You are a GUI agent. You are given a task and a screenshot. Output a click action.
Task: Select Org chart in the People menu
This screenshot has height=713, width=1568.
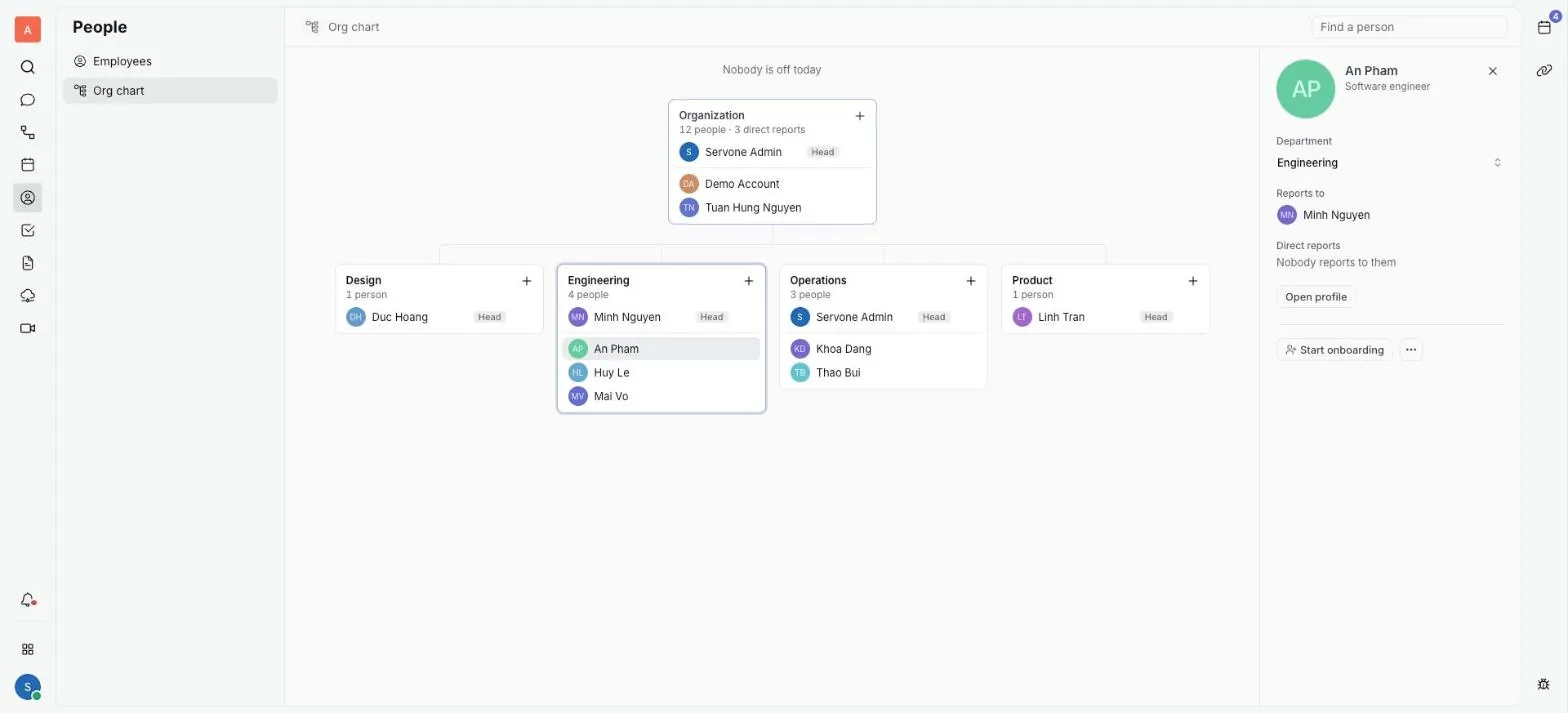(170, 90)
